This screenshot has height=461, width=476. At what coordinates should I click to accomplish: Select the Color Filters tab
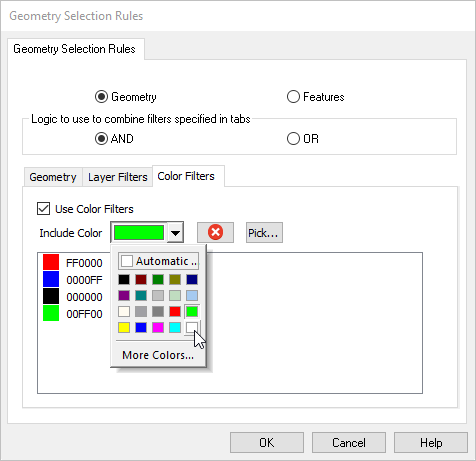tap(188, 176)
